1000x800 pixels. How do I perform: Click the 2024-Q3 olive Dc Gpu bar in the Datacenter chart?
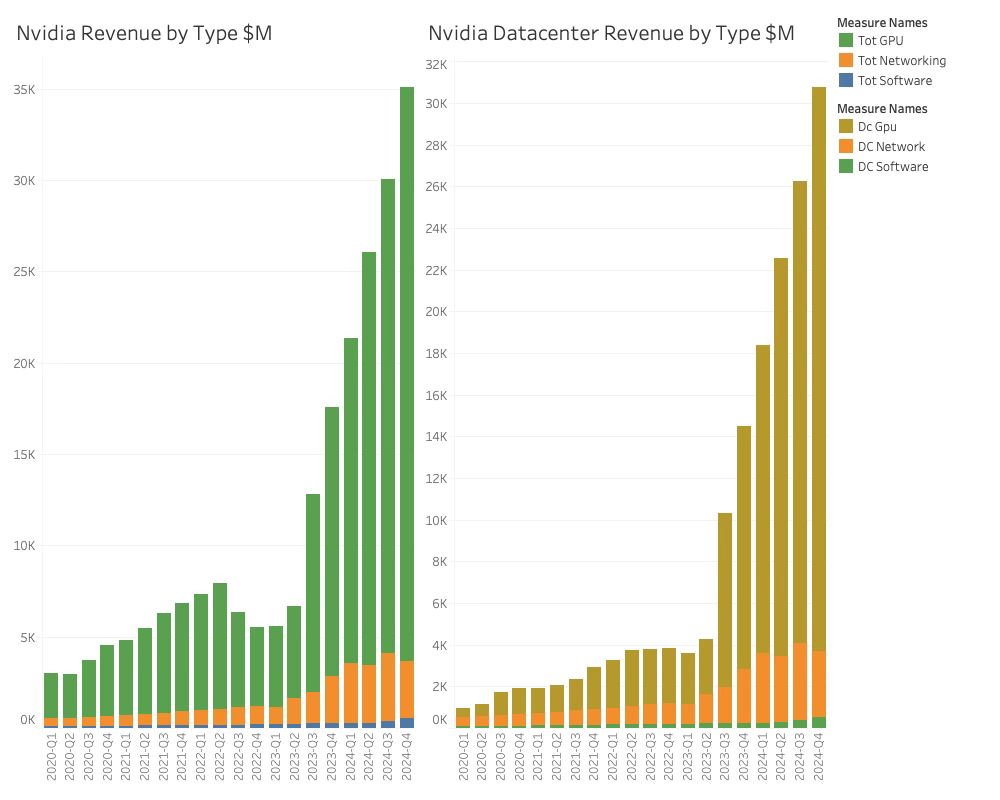coord(800,412)
